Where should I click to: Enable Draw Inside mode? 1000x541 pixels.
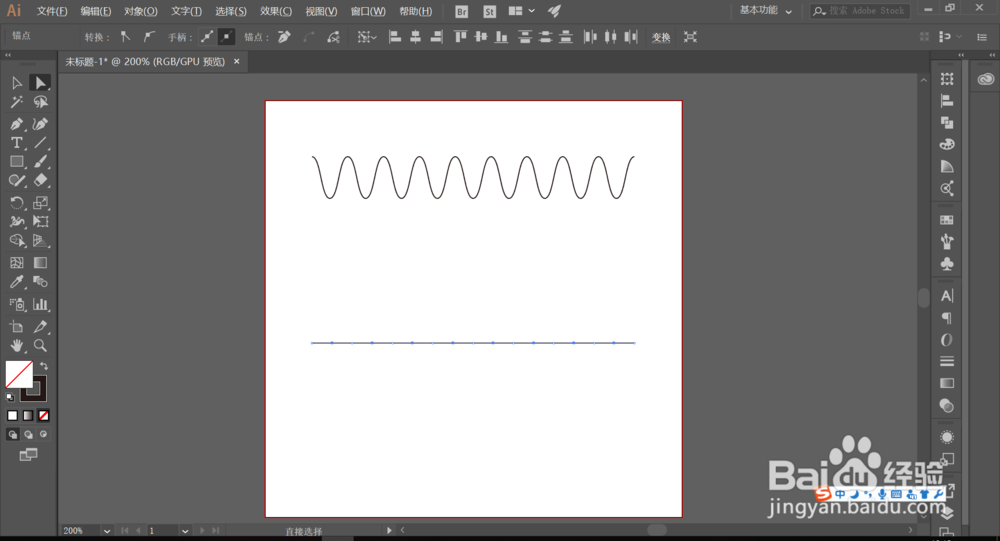pyautogui.click(x=43, y=434)
